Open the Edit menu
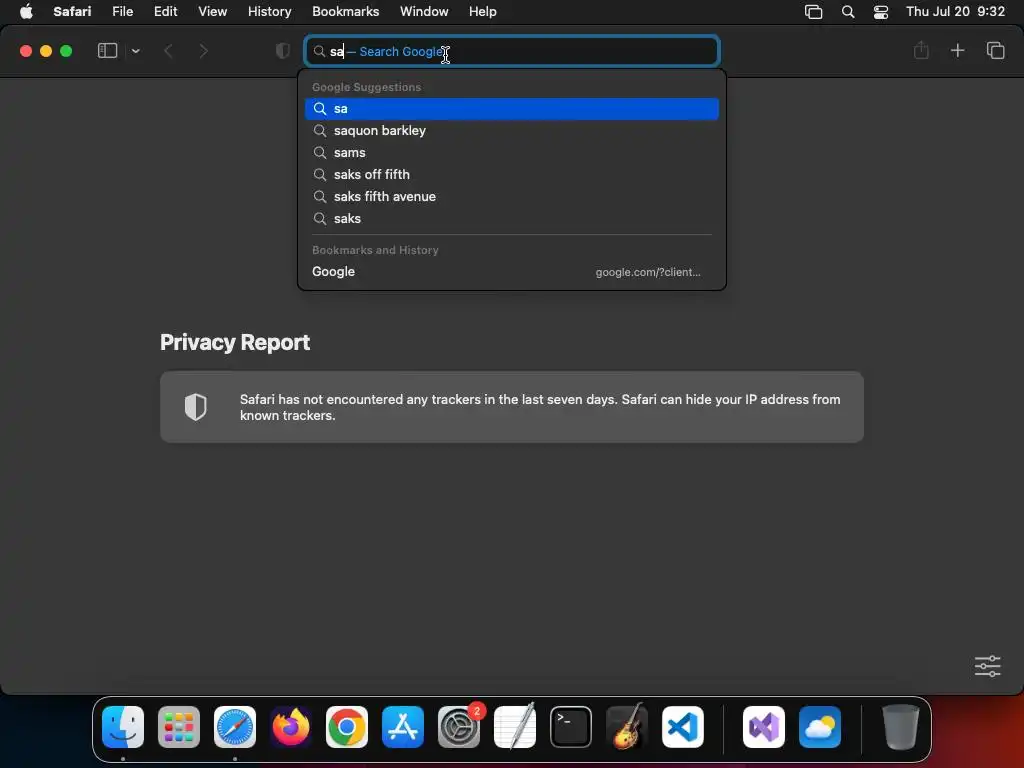Screen dimensions: 1024x768 [166, 12]
